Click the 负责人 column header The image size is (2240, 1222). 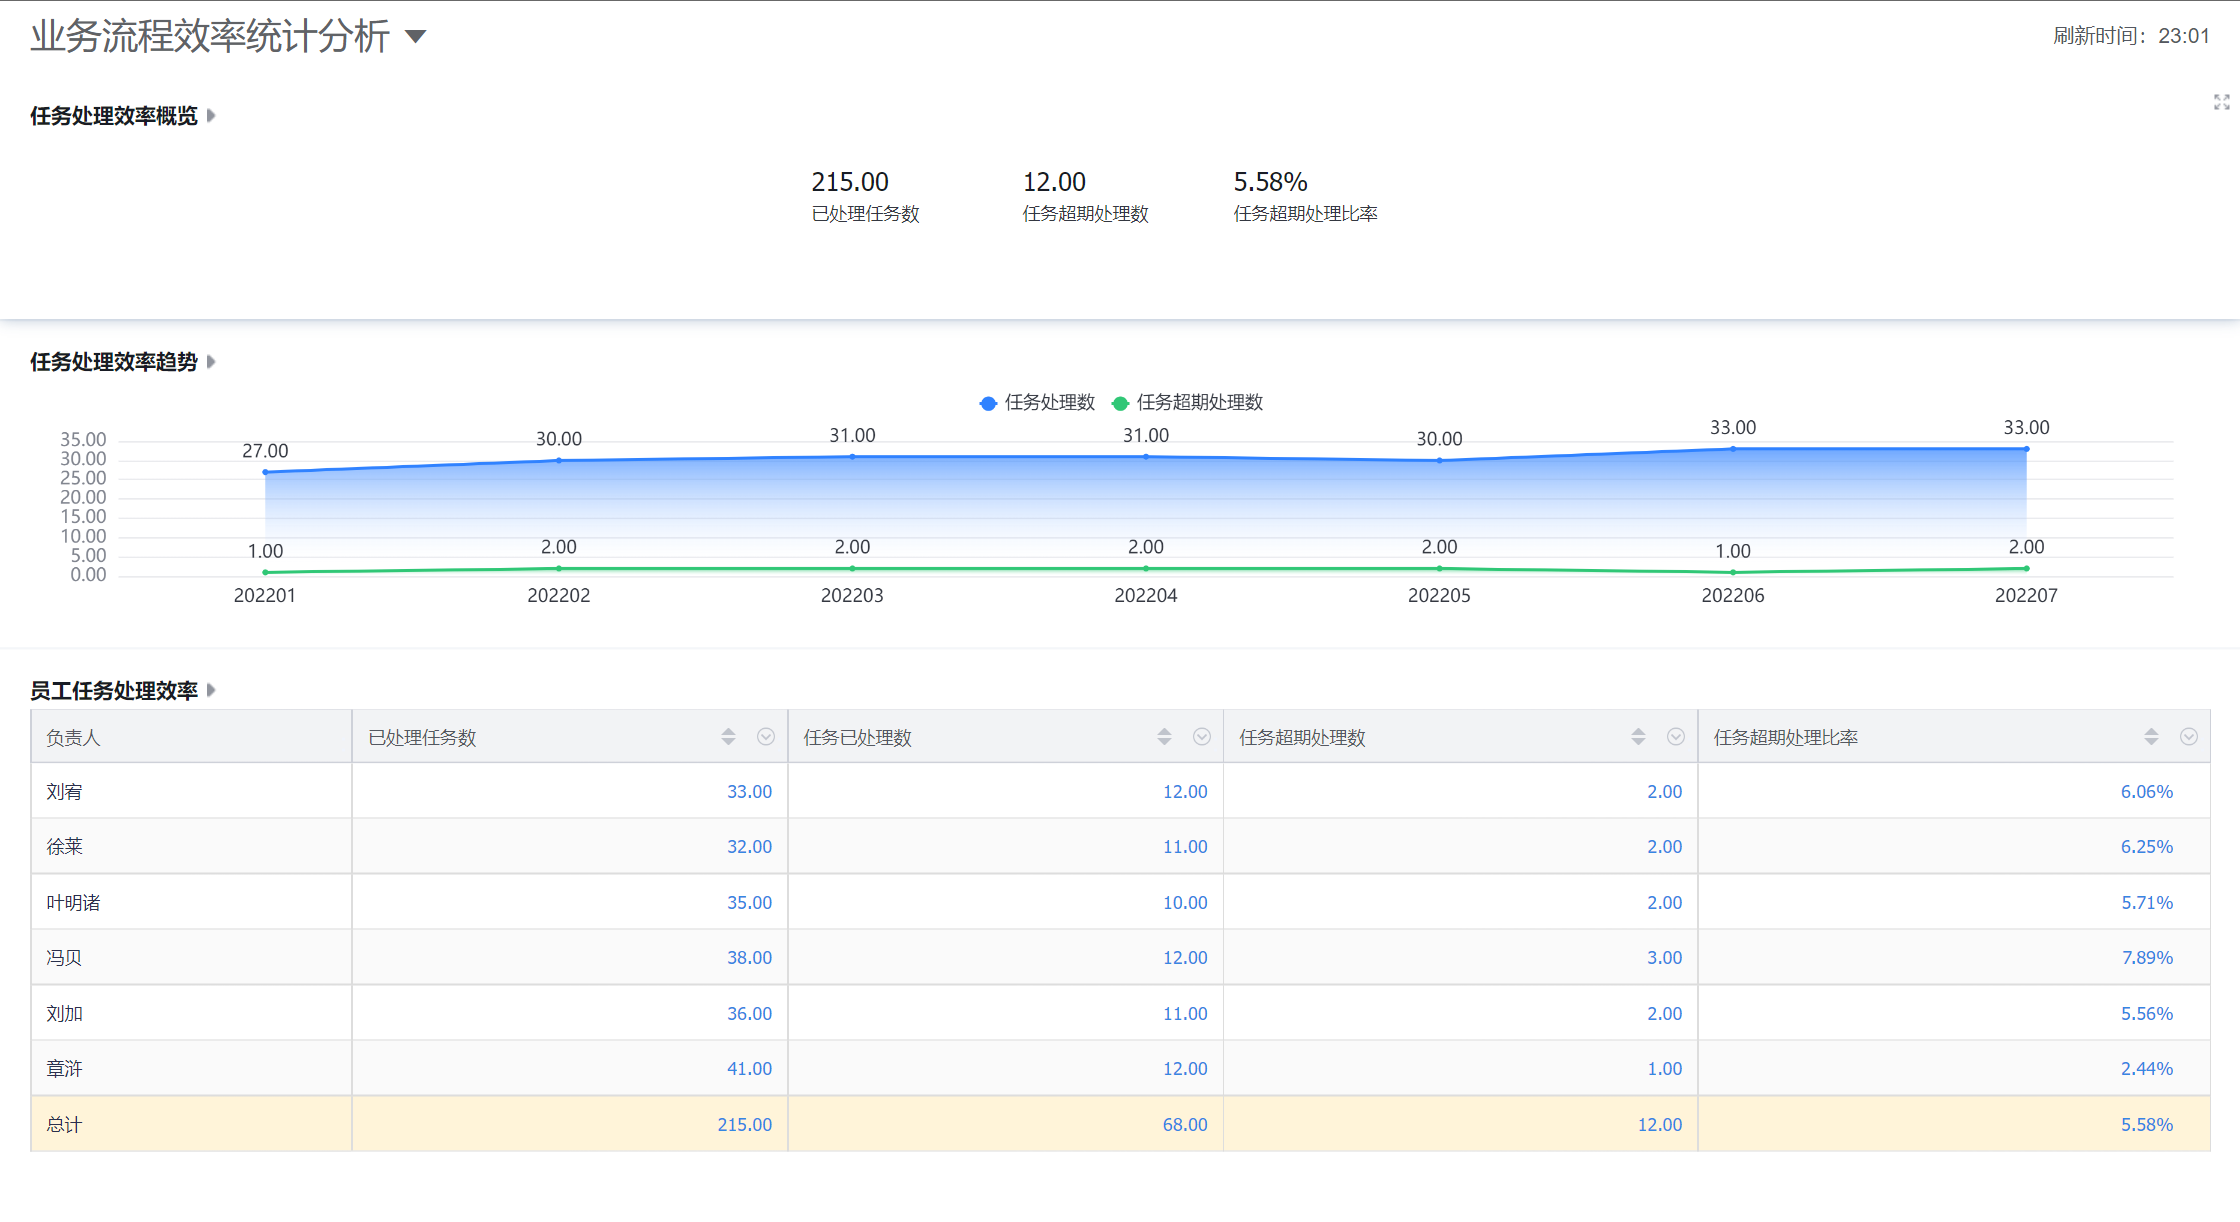click(191, 737)
